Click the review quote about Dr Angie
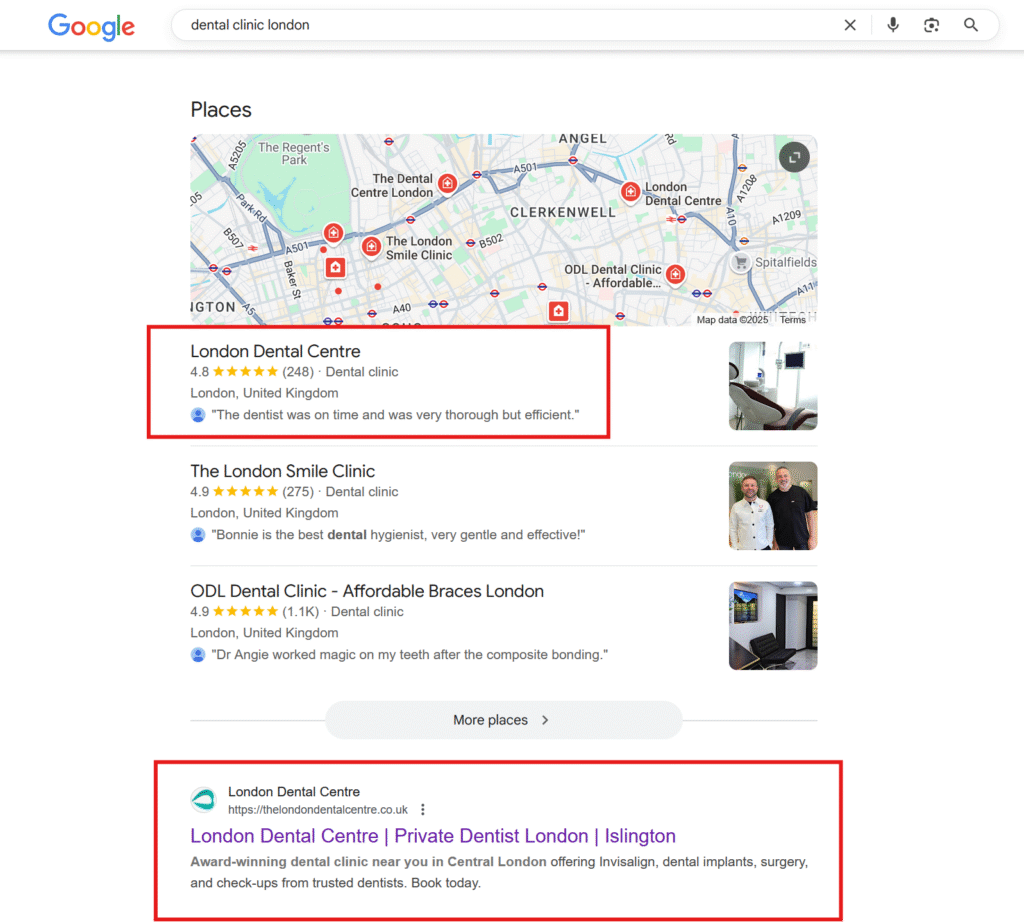Screen dimensions: 1024x922 pos(409,654)
